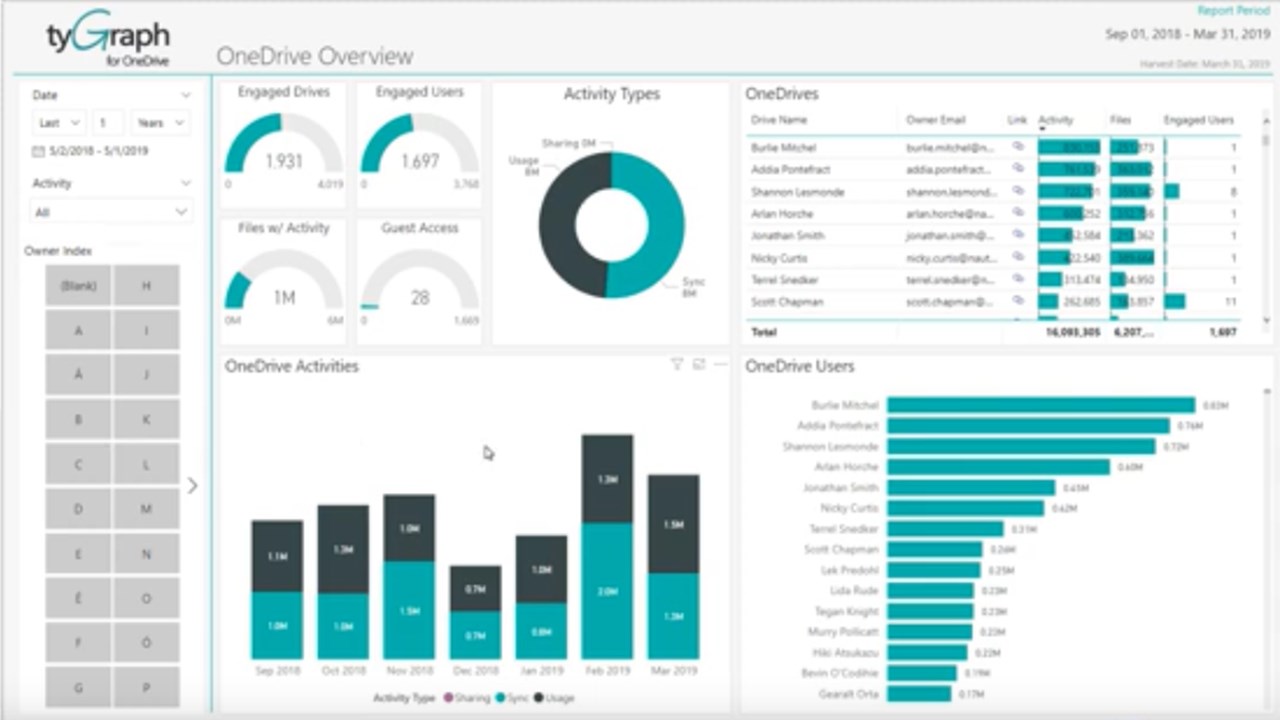Open the link icon for Scott Chapman
This screenshot has width=1280, height=720.
click(1018, 301)
